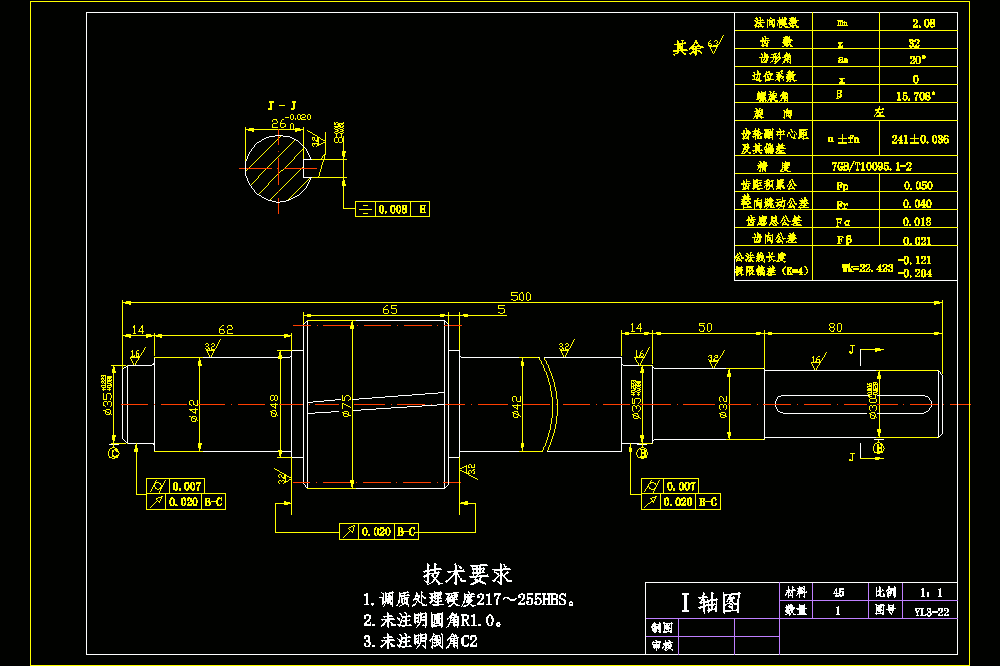Click the '技术要求' heading
This screenshot has width=1000, height=666.
click(467, 574)
